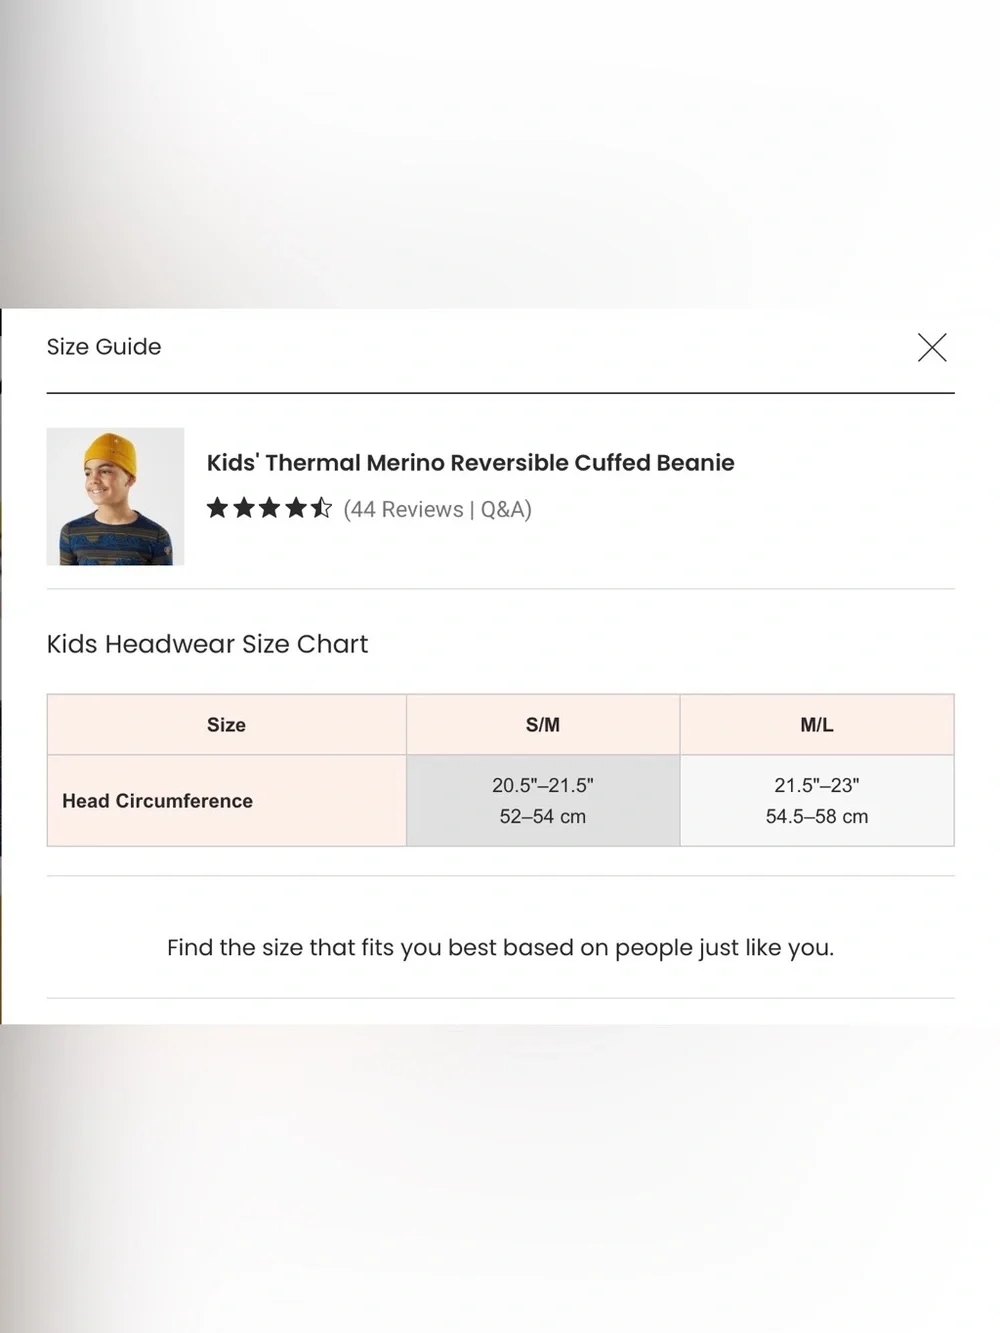Click the Head Circumference row label

click(157, 801)
